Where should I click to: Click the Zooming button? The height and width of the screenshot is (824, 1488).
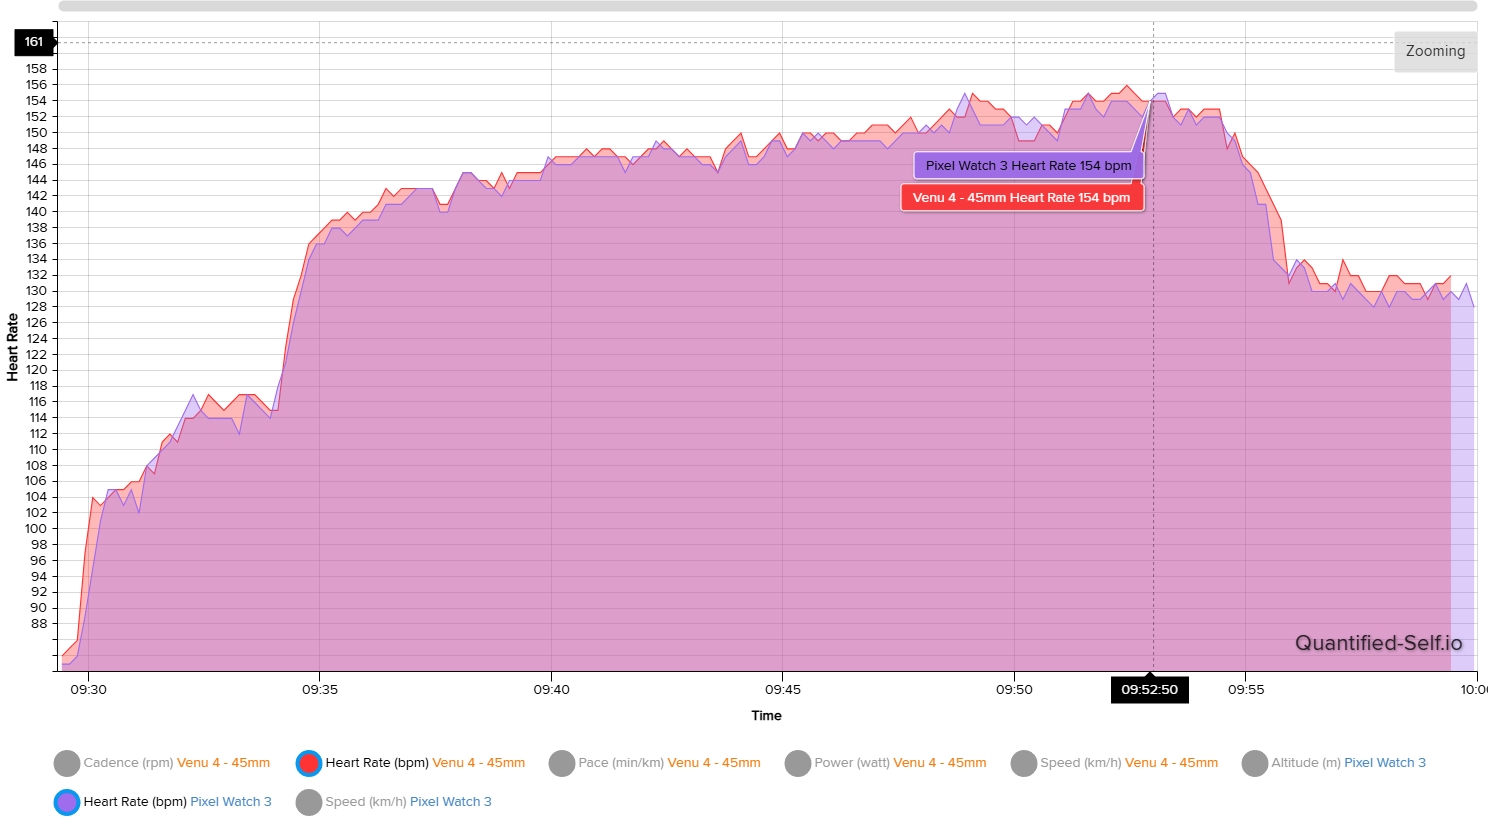[1435, 51]
